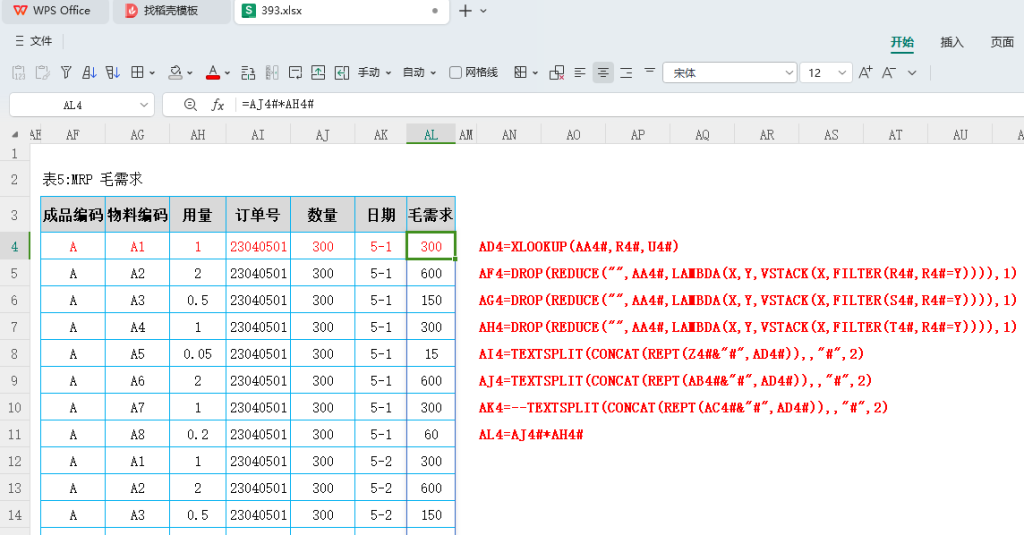Click usage cell 0.05
This screenshot has width=1024, height=535.
(198, 354)
